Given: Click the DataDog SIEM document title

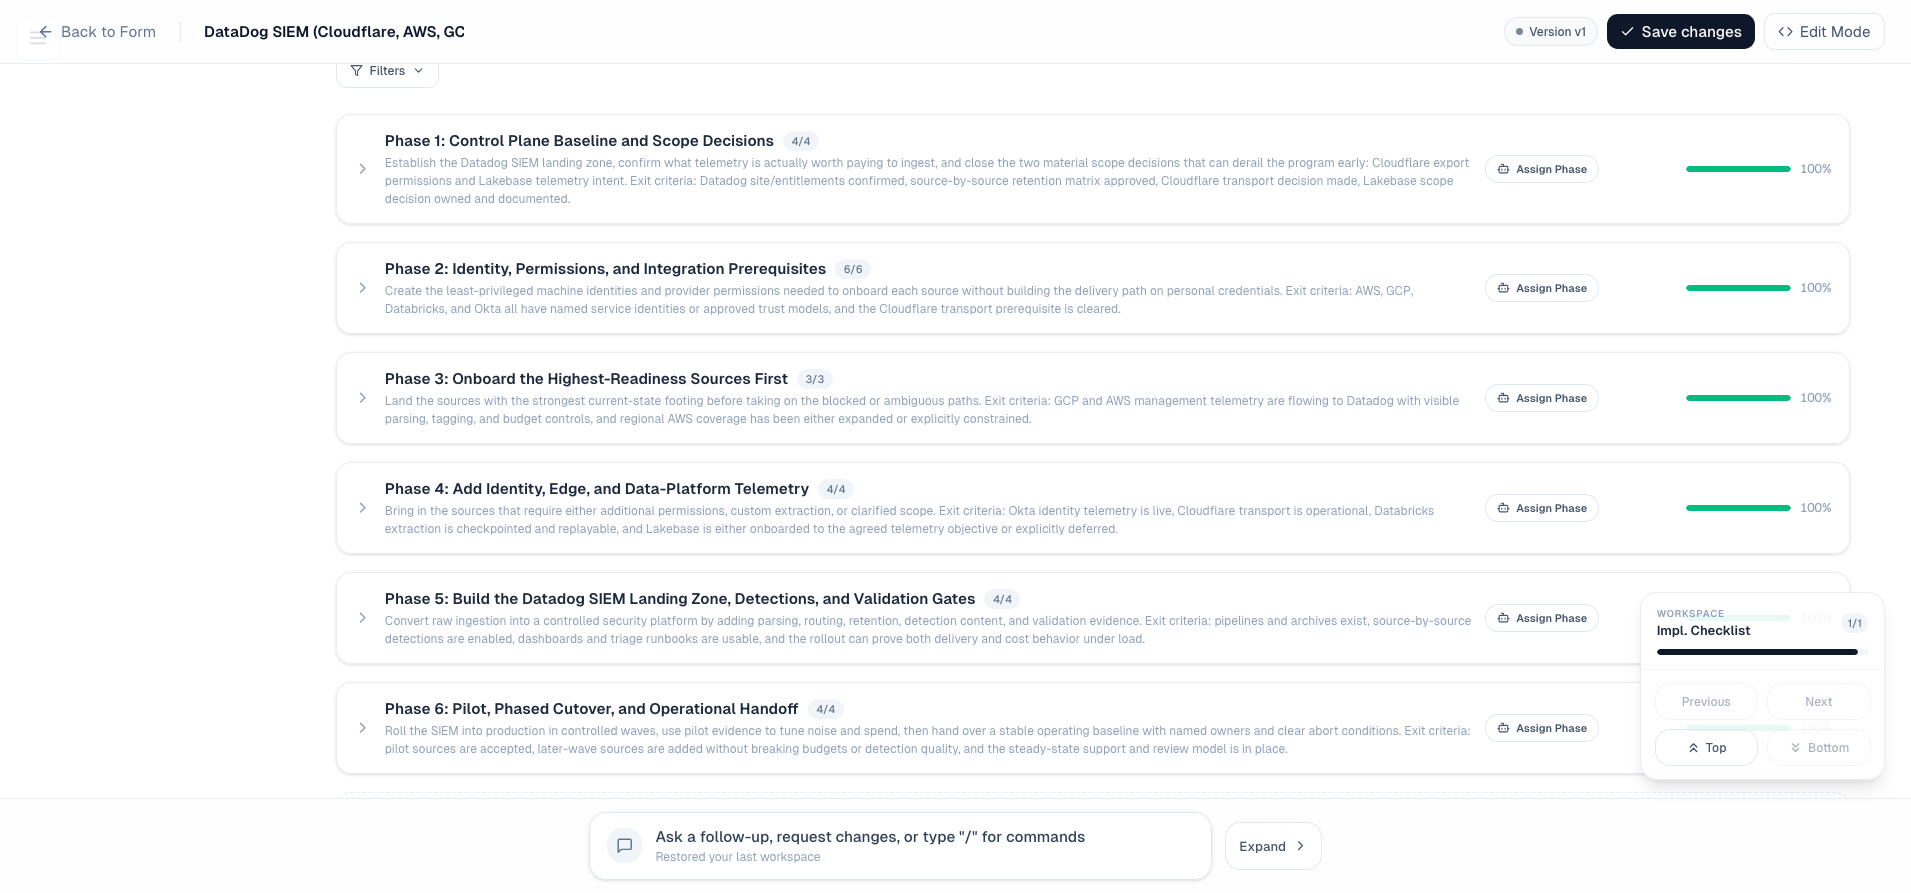Looking at the screenshot, I should point(334,32).
